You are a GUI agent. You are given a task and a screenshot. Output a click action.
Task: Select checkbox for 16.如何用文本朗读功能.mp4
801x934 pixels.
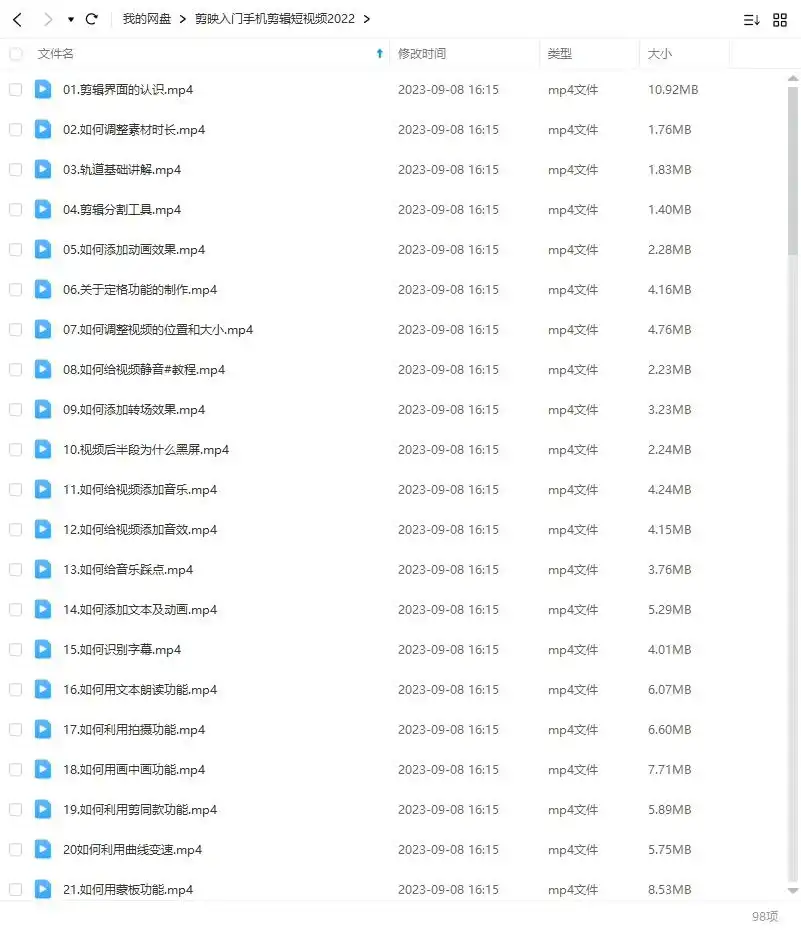(x=16, y=689)
